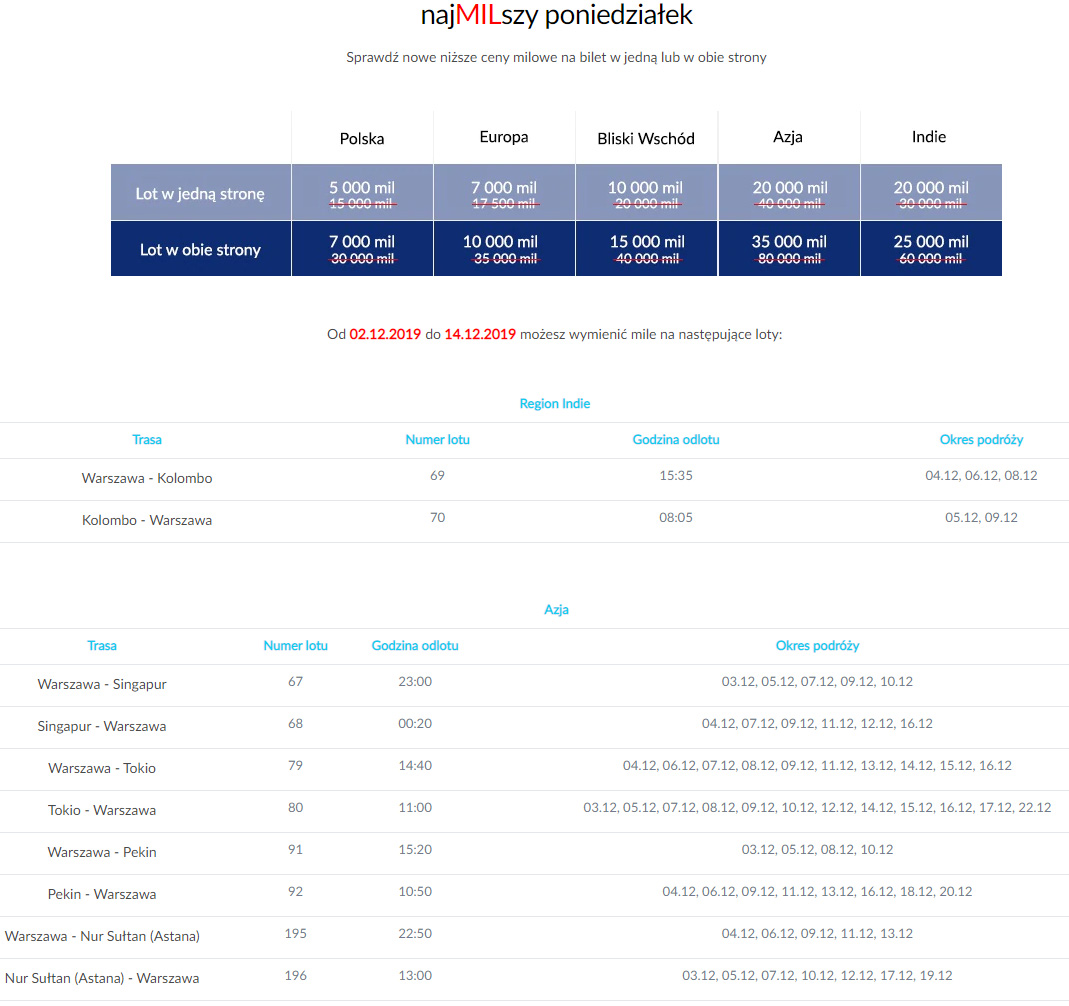Image resolution: width=1069 pixels, height=1006 pixels.
Task: Click the "Europa" column header
Action: click(x=504, y=136)
